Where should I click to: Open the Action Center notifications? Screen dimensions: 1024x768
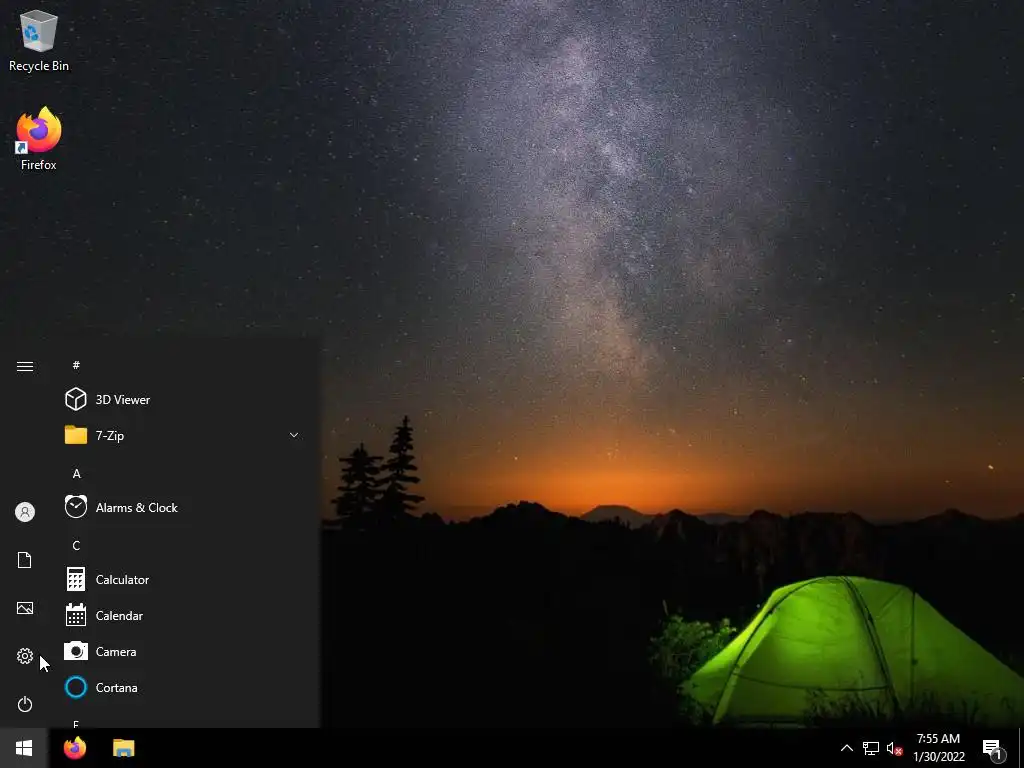pos(993,748)
